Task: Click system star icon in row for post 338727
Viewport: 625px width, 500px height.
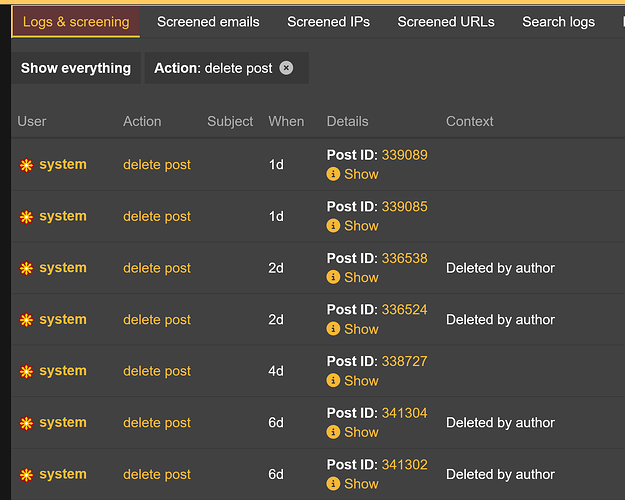Action: (x=26, y=372)
